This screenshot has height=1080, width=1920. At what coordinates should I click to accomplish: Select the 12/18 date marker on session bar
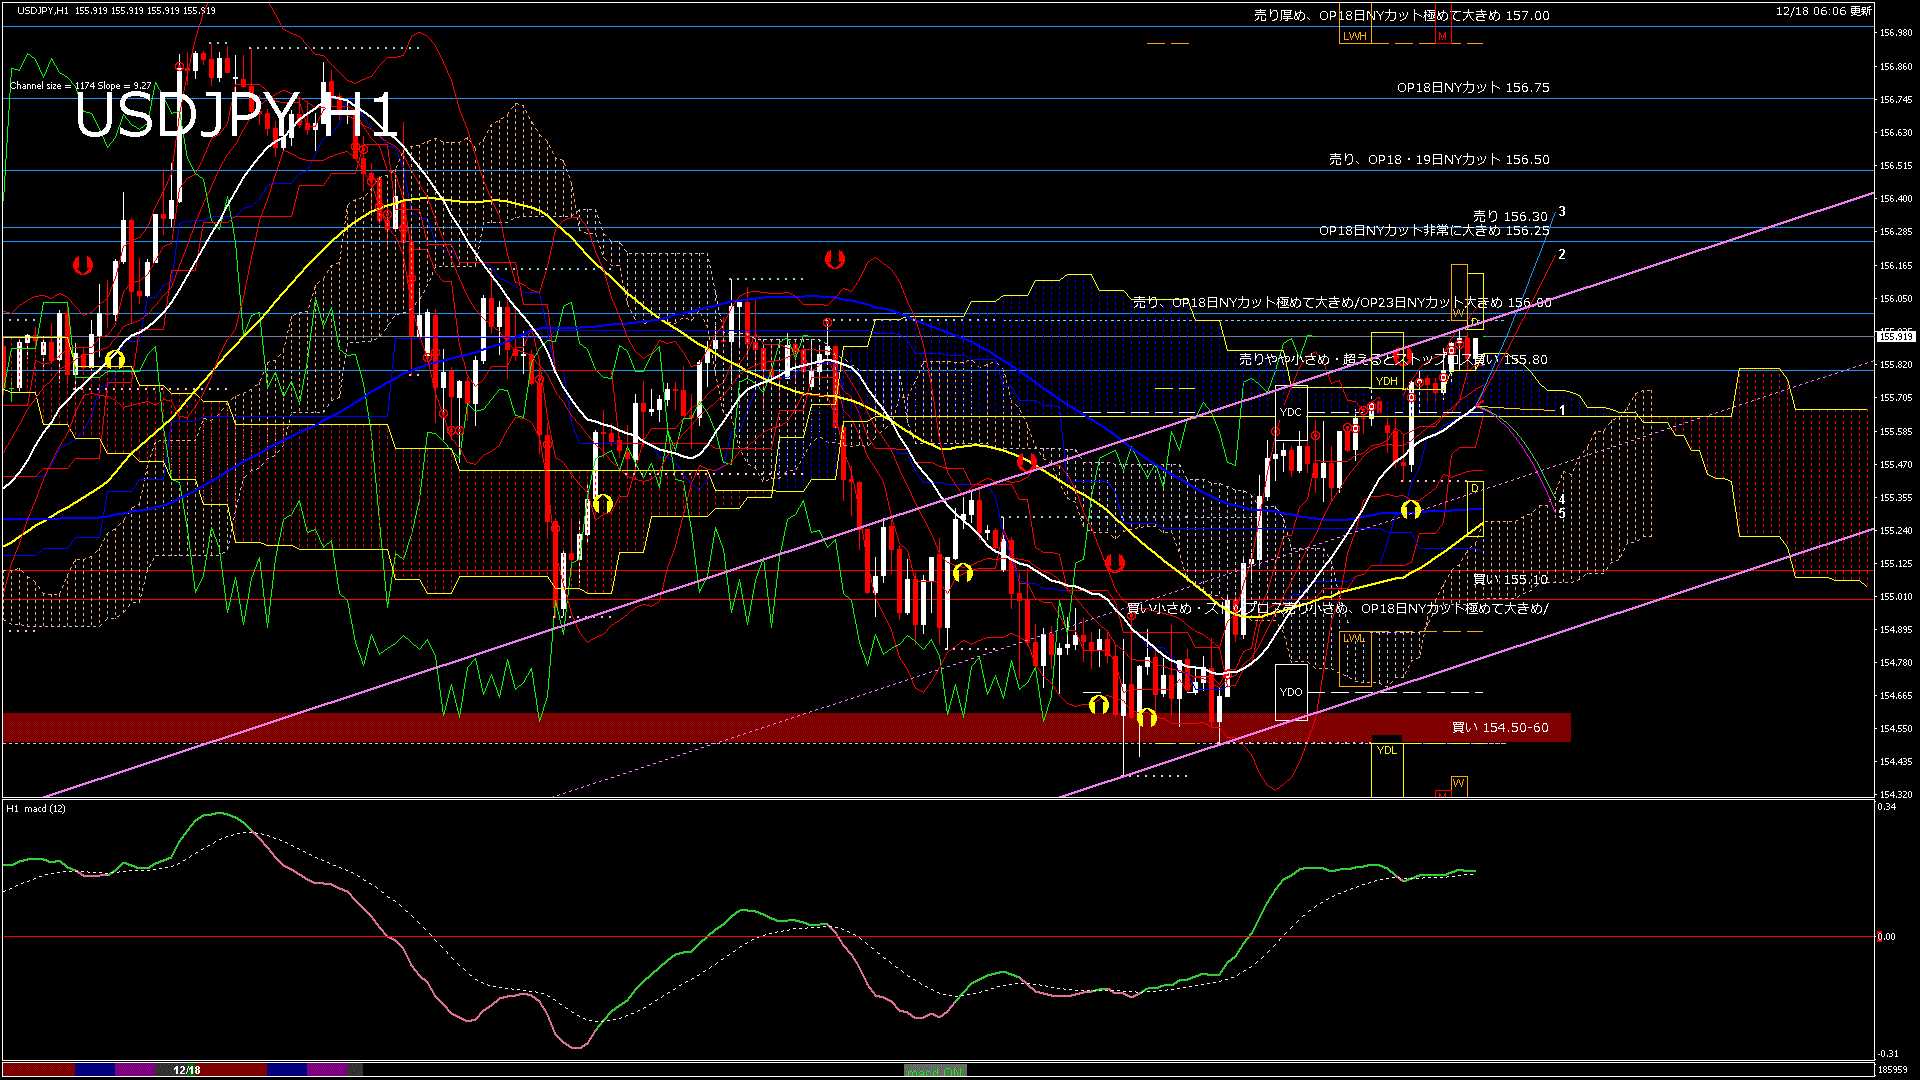click(x=186, y=1070)
